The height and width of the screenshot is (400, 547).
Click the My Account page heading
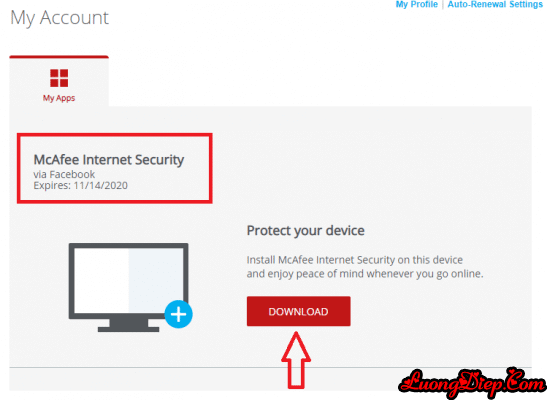60,18
